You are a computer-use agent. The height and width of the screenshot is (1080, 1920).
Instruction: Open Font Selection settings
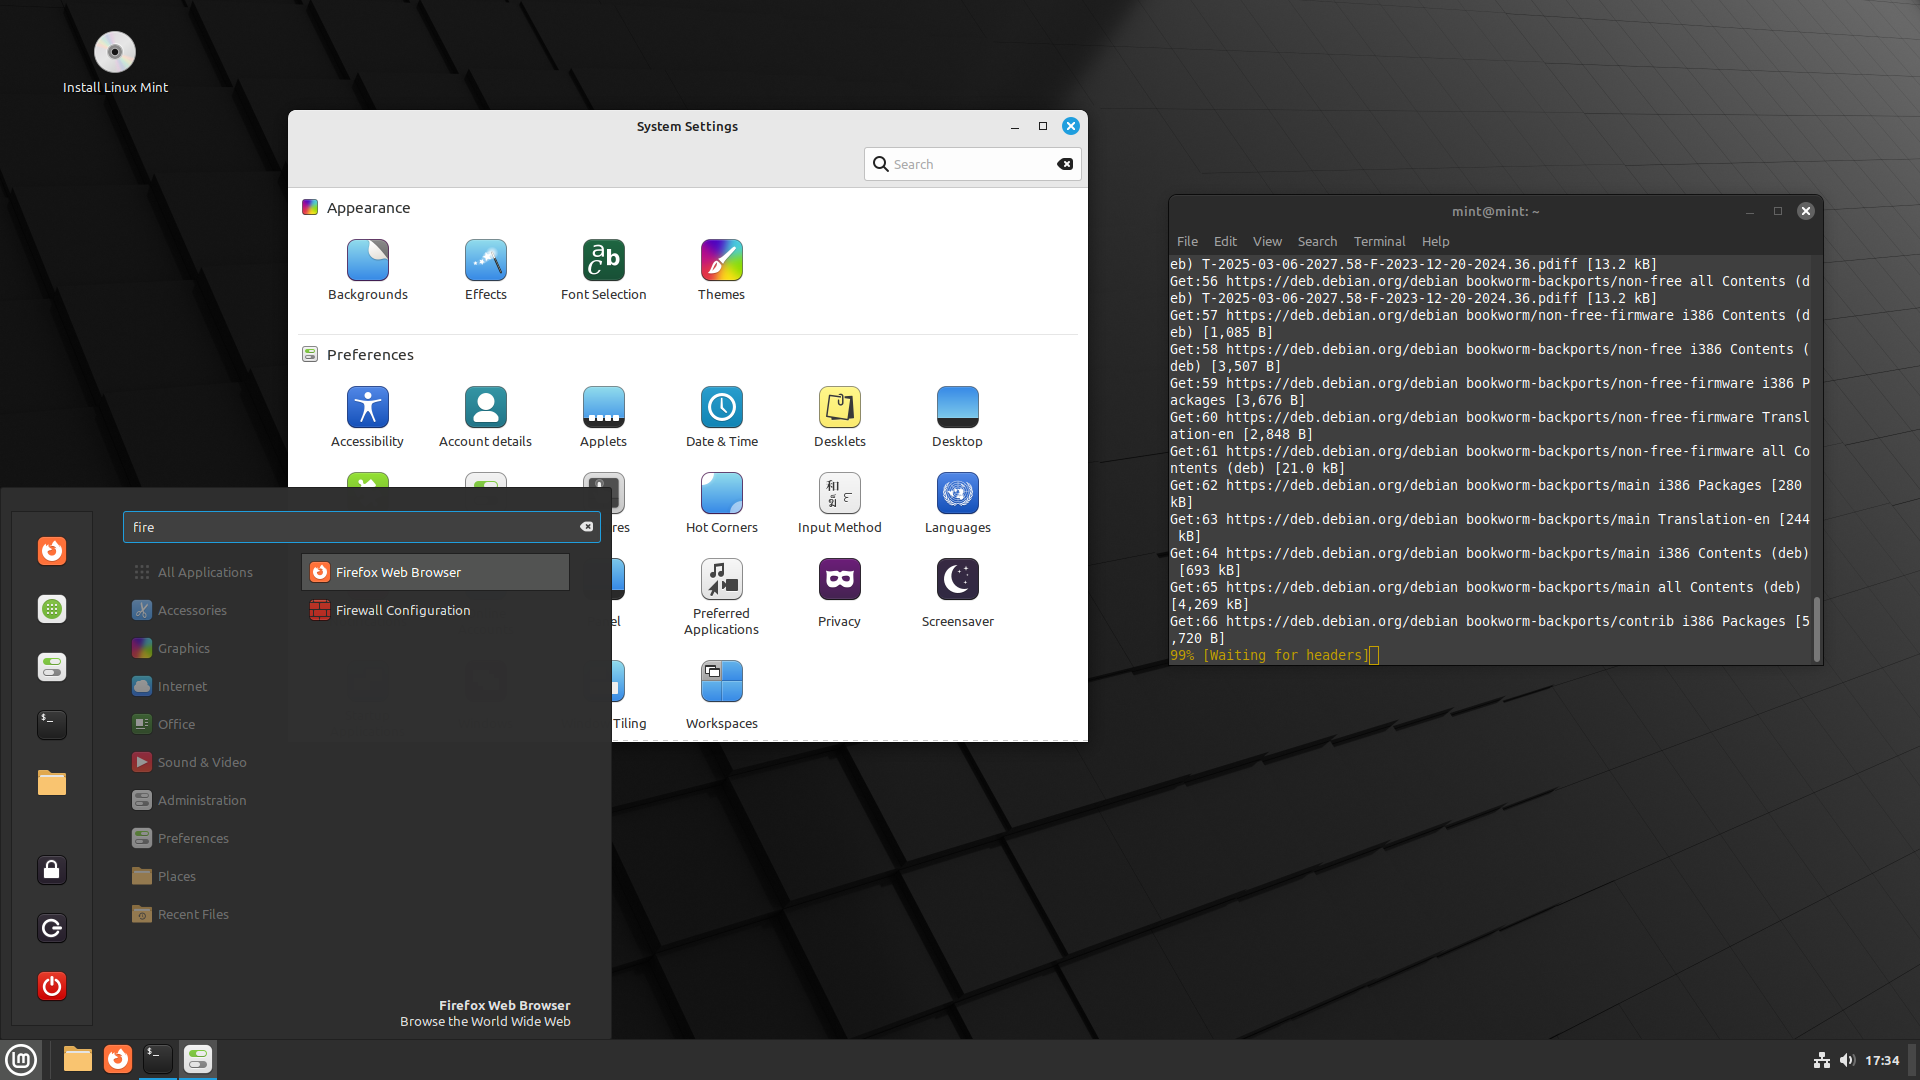coord(603,262)
